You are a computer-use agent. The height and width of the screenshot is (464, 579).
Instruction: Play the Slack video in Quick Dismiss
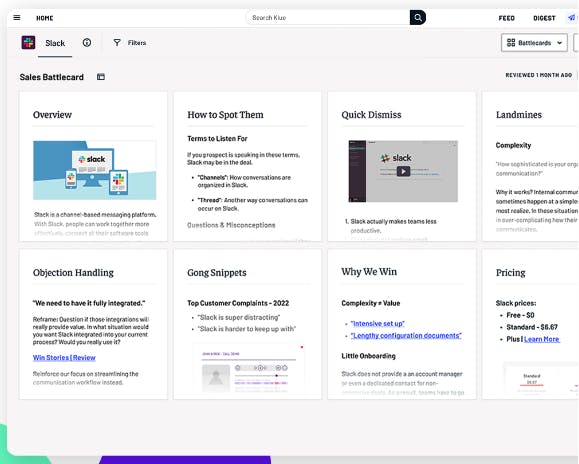point(403,171)
